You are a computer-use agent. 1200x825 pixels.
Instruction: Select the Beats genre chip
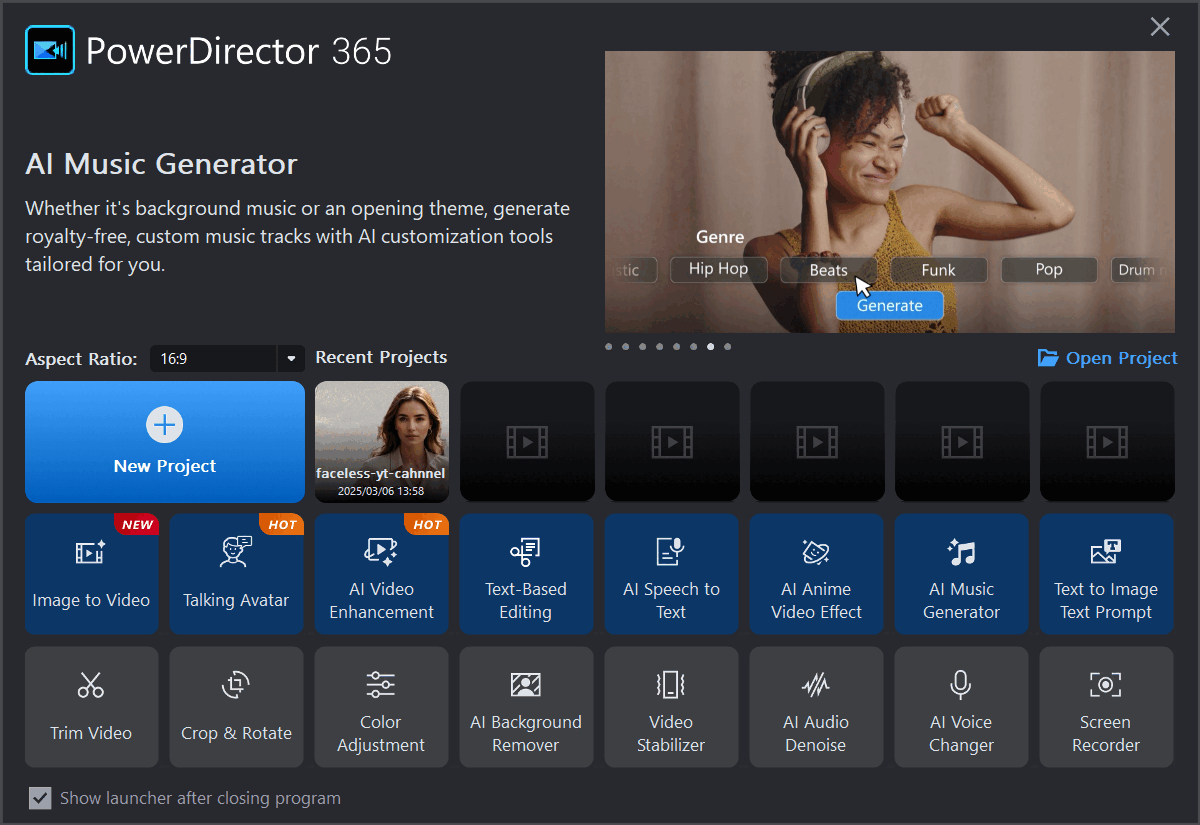pos(828,269)
